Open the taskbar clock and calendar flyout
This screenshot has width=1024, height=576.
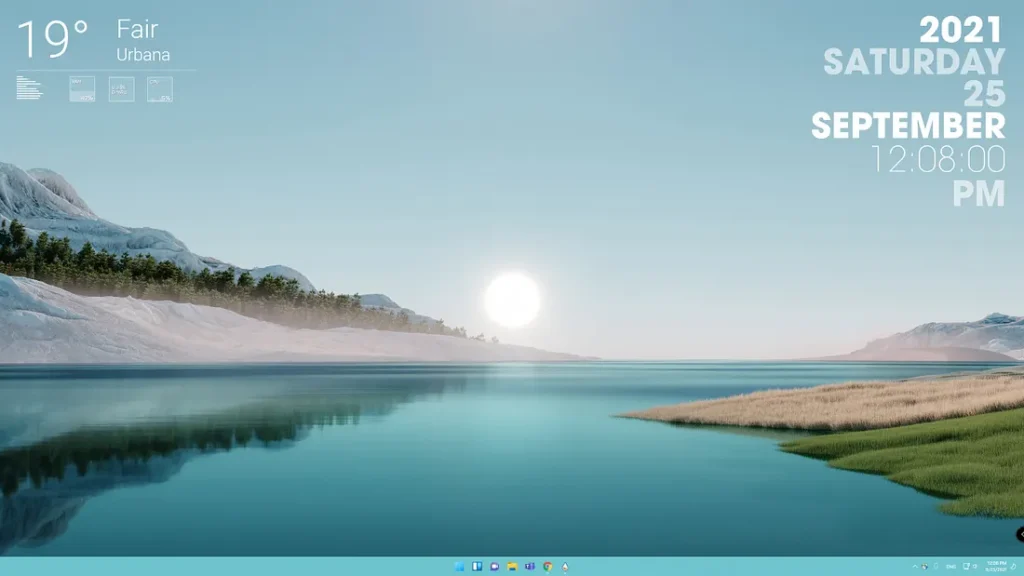coord(996,567)
